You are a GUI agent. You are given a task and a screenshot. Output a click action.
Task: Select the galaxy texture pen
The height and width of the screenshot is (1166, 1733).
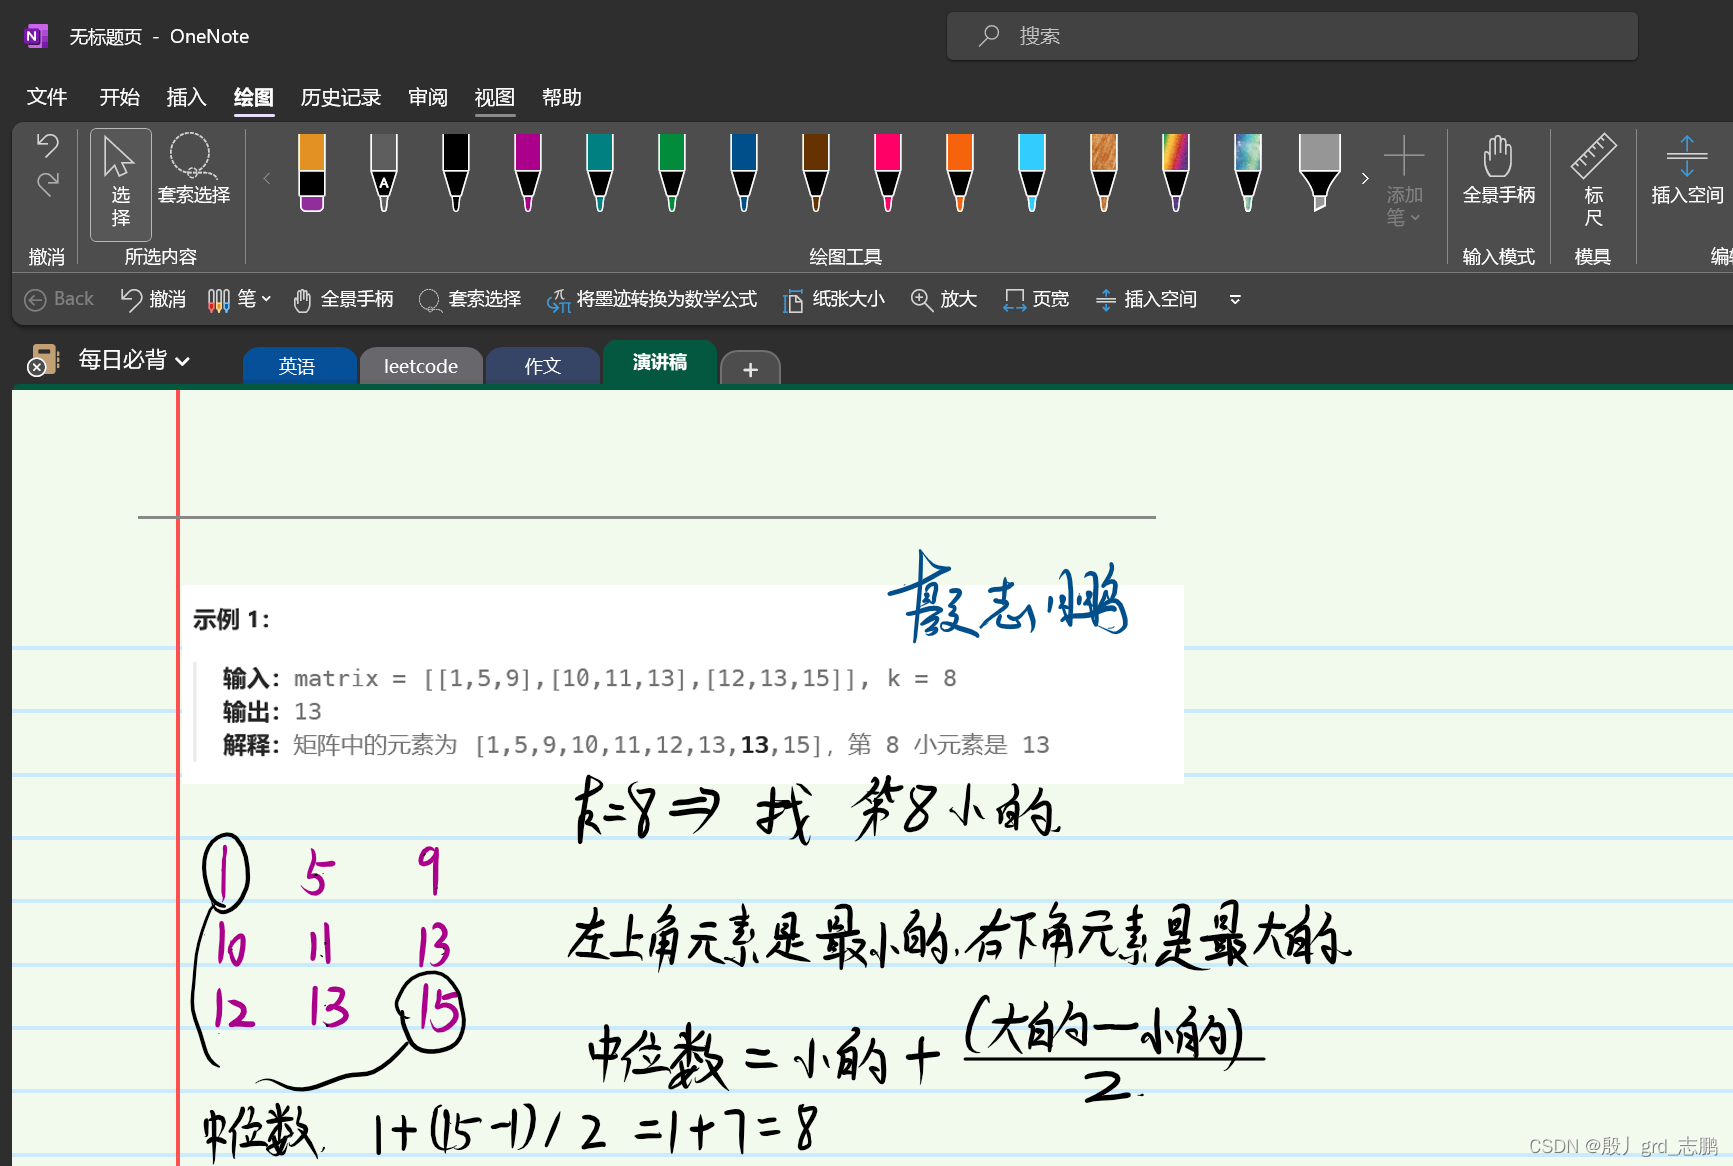(x=1248, y=173)
